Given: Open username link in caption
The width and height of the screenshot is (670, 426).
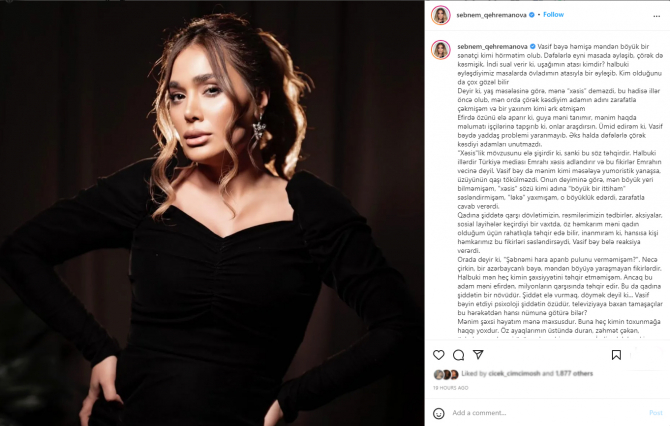Looking at the screenshot, I should (492, 47).
